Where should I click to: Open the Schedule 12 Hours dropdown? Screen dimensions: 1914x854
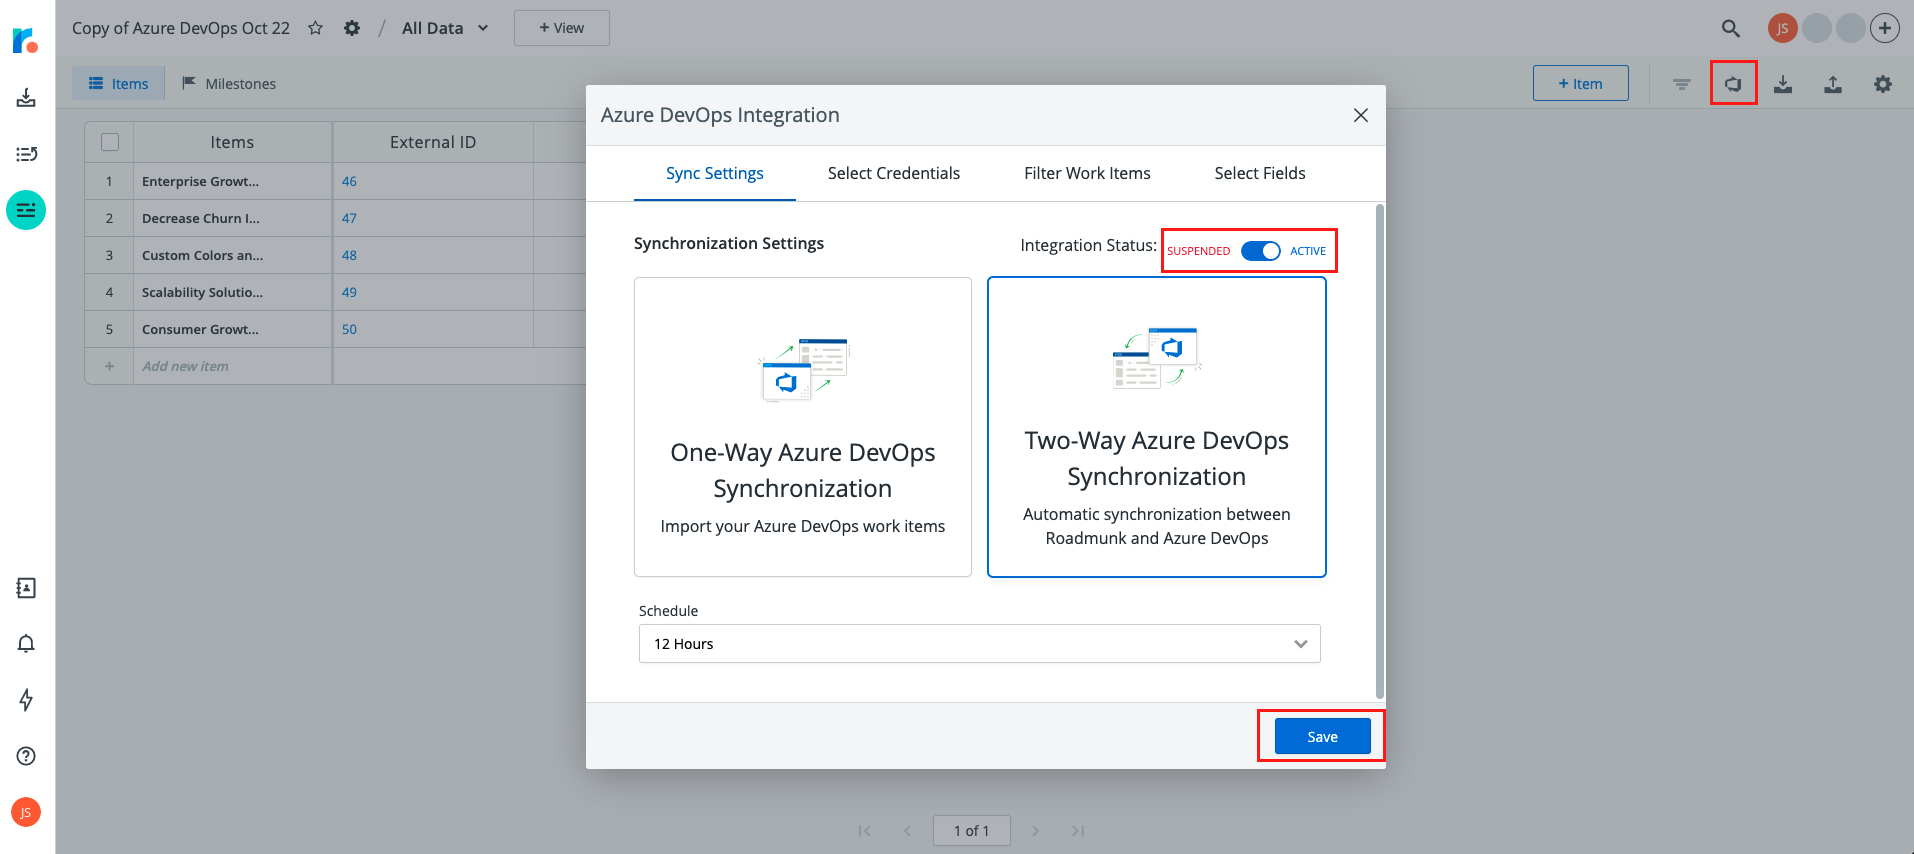(980, 644)
